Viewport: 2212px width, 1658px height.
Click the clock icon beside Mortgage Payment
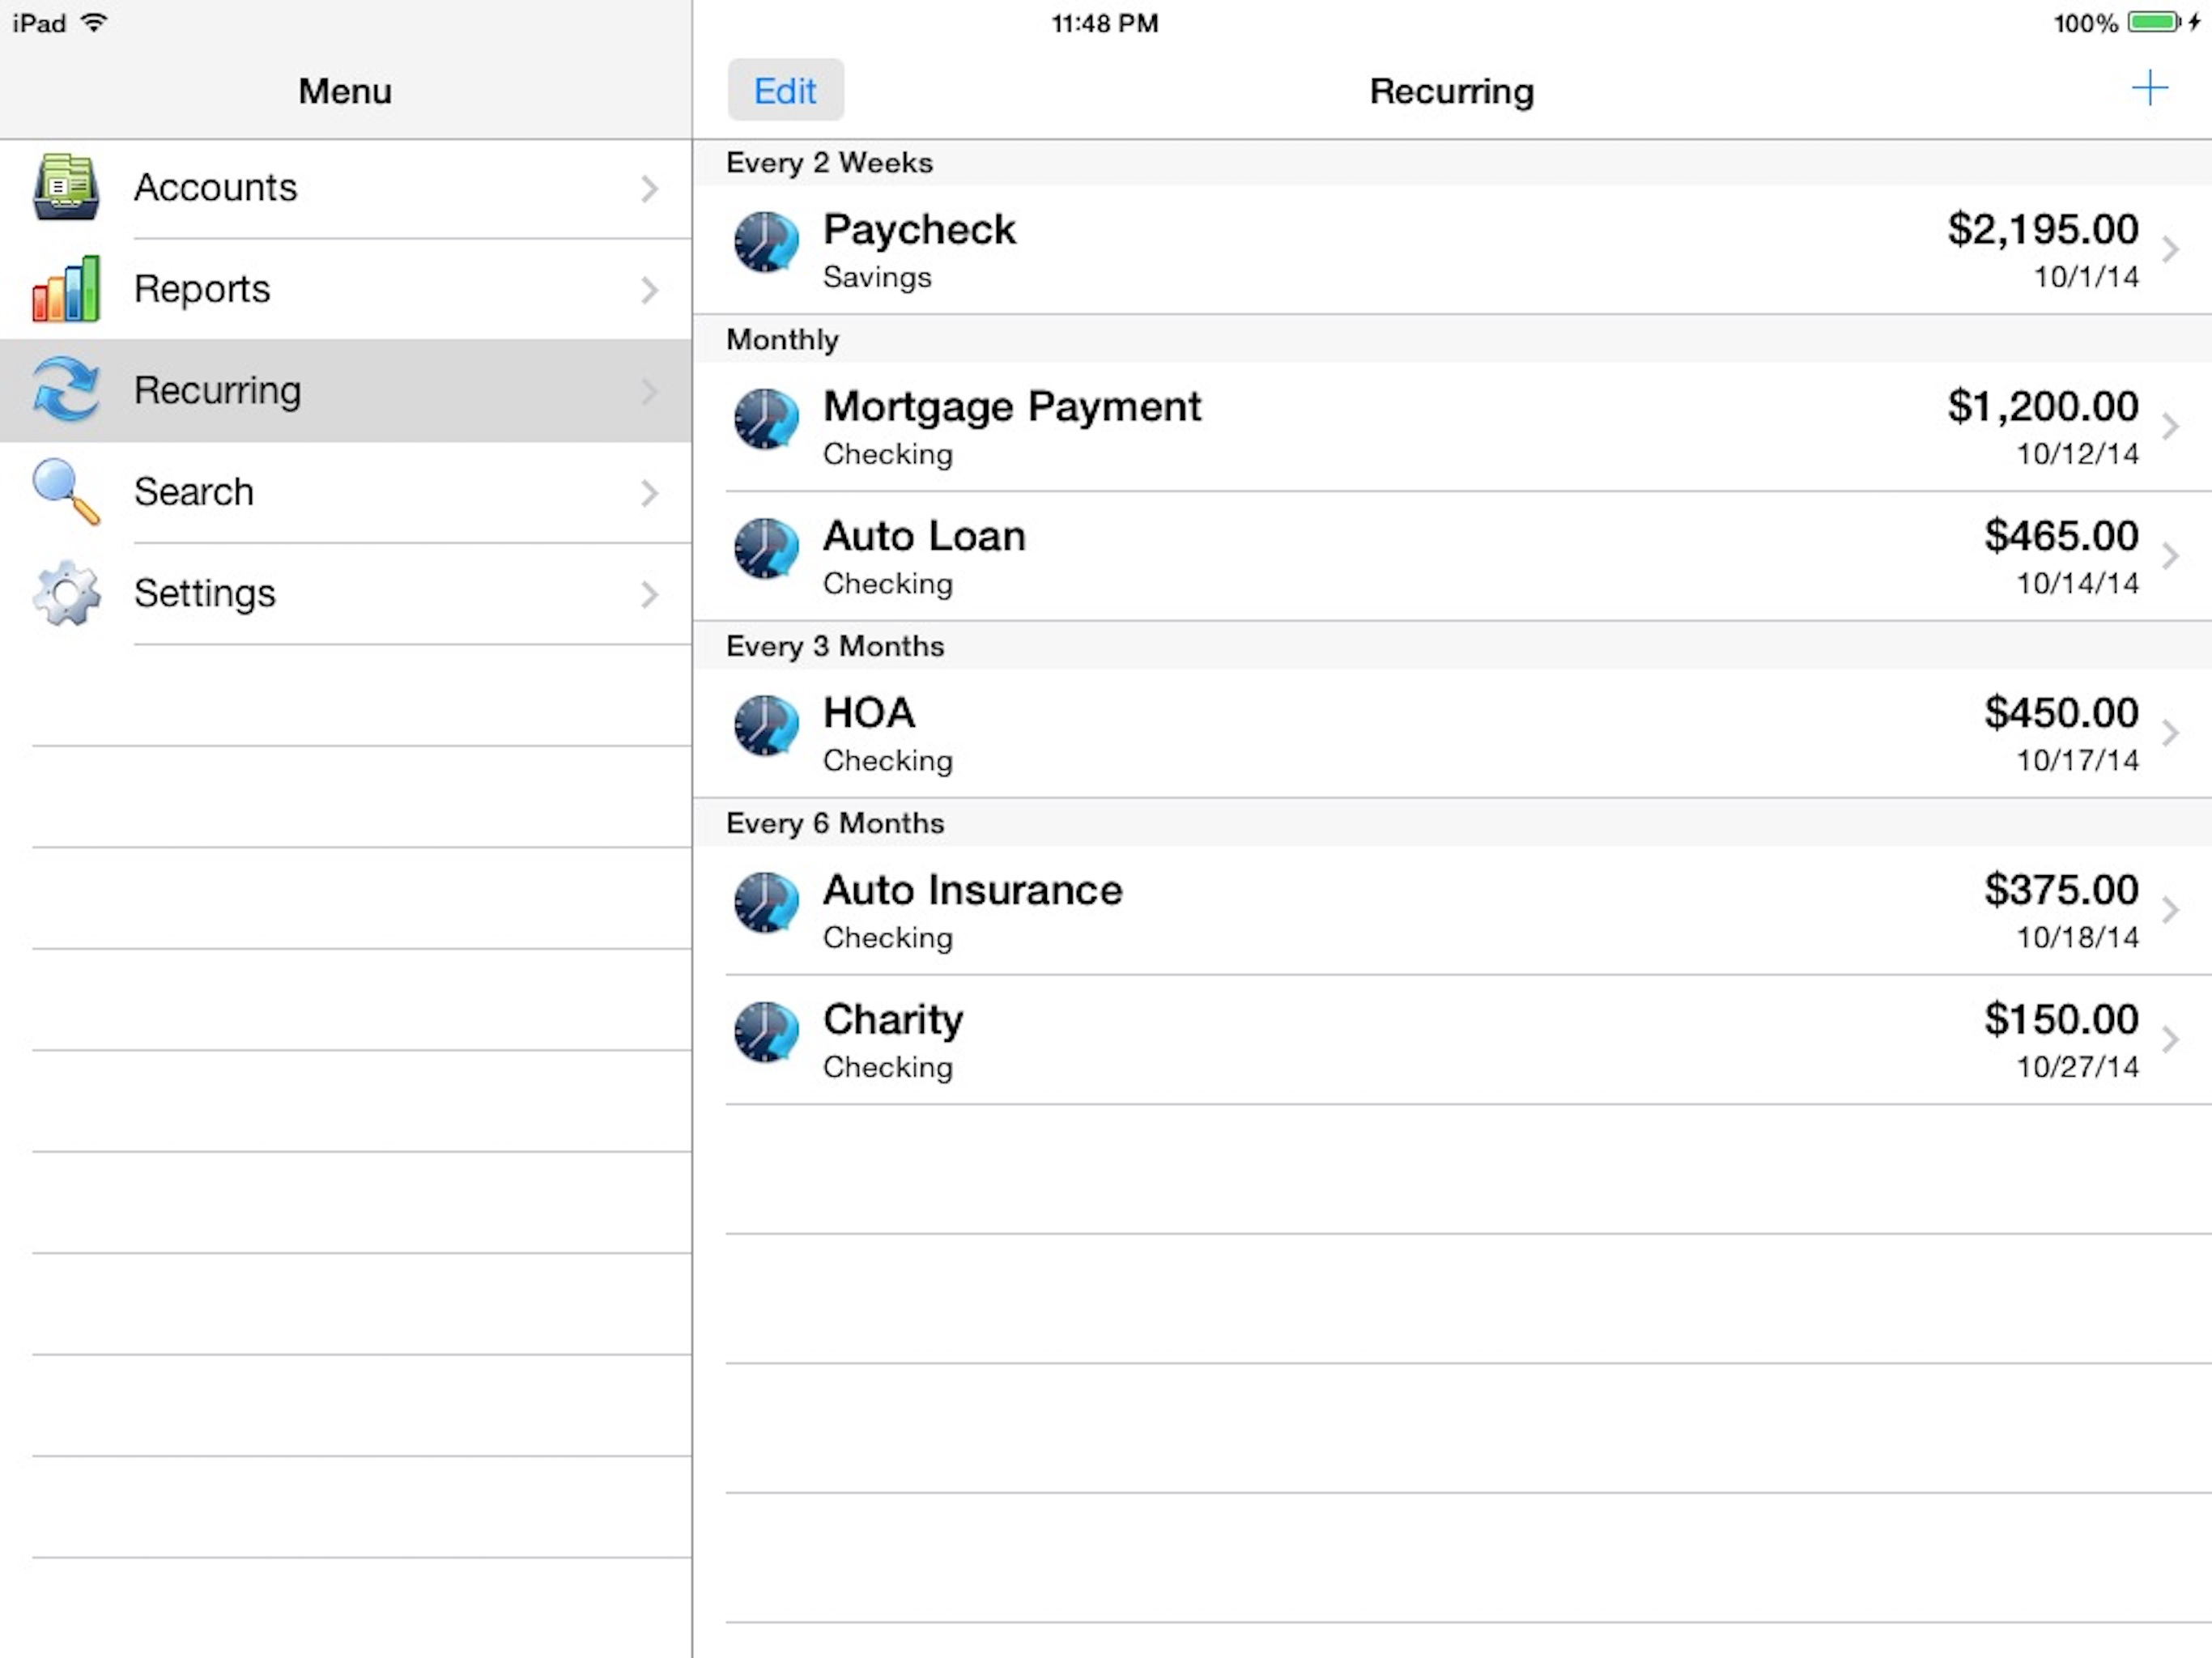(766, 419)
